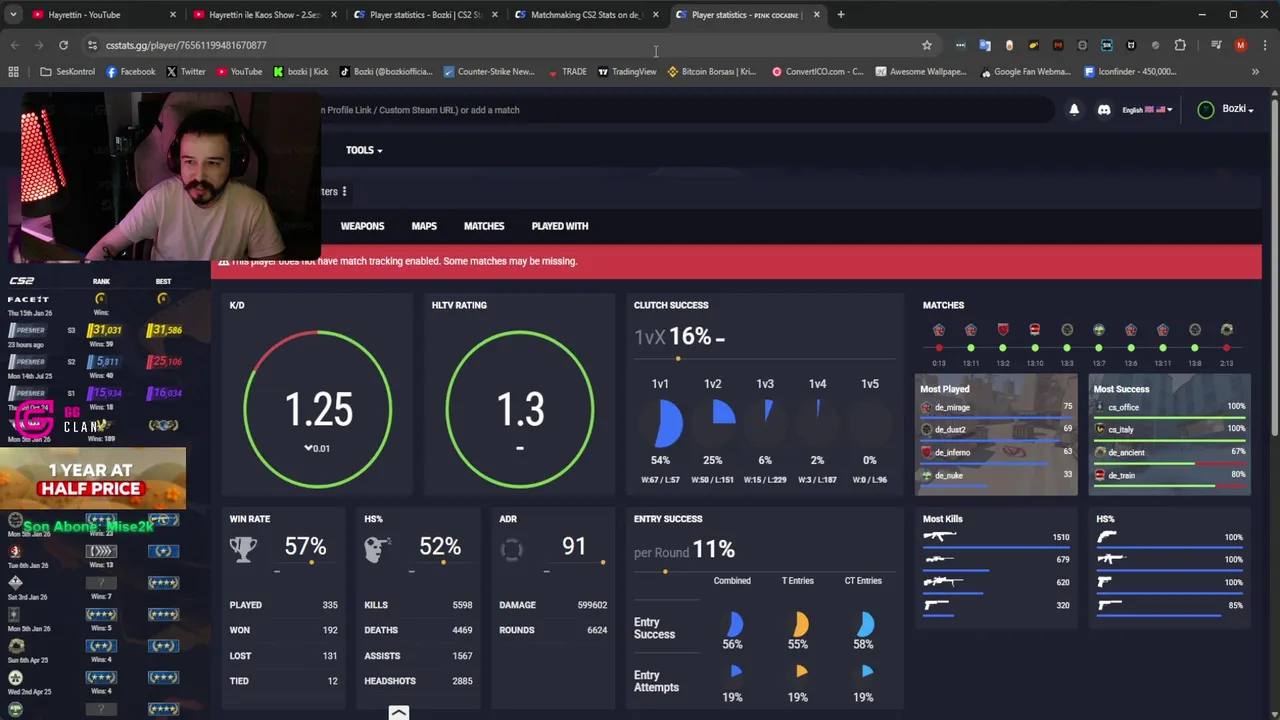The width and height of the screenshot is (1280, 720).
Task: Click the K/D 1.25 circular gauge
Action: 318,408
